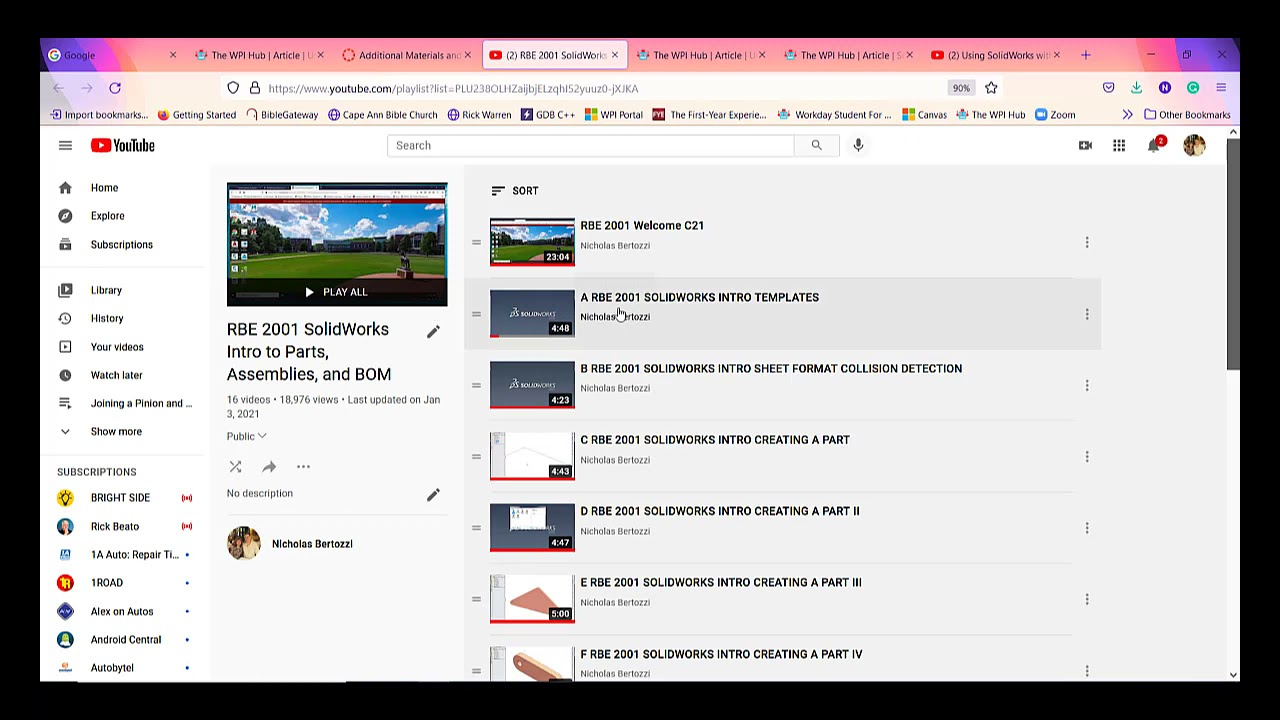Open the Android Central subscription

pos(126,640)
